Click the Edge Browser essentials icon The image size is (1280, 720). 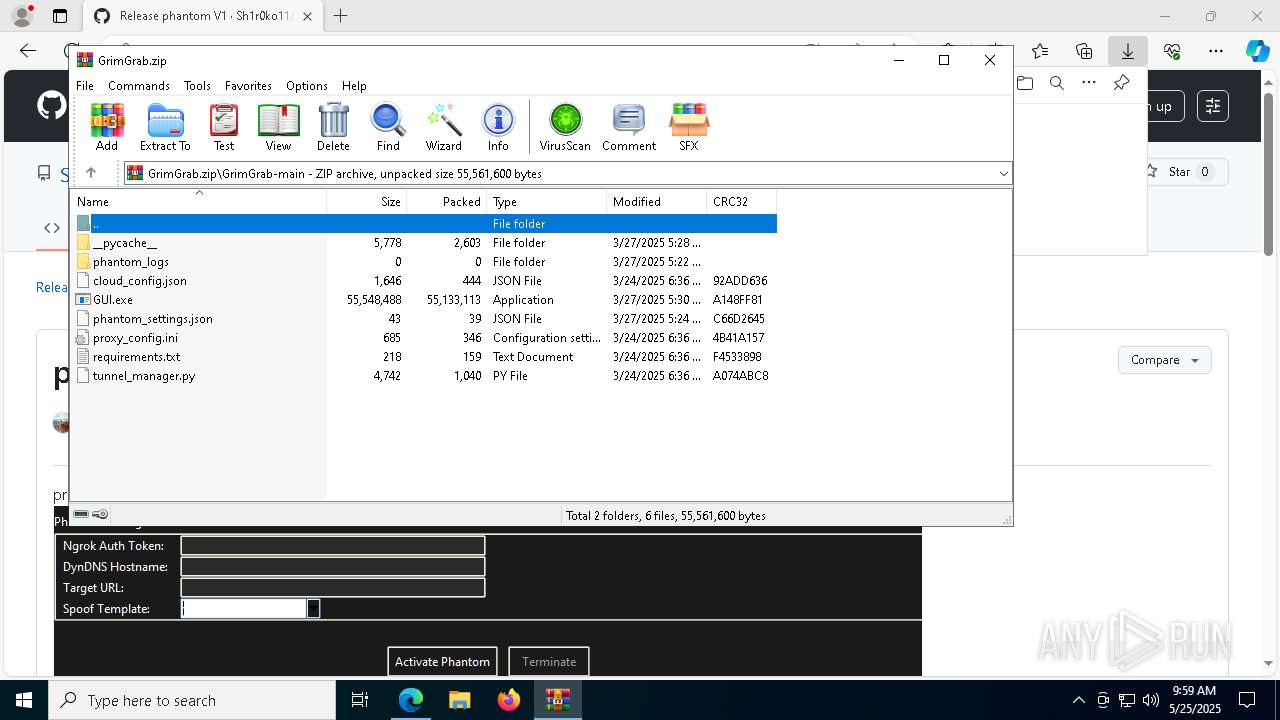point(1172,51)
